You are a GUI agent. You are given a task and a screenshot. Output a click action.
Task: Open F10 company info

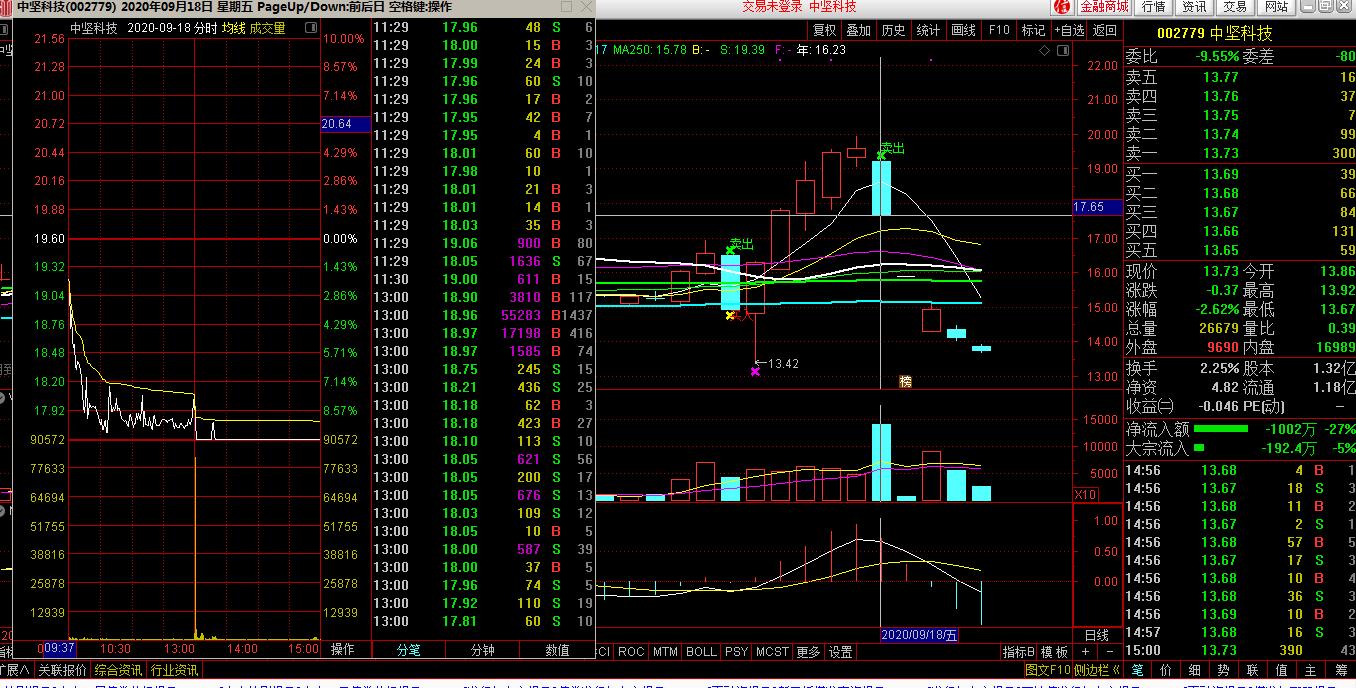(999, 30)
